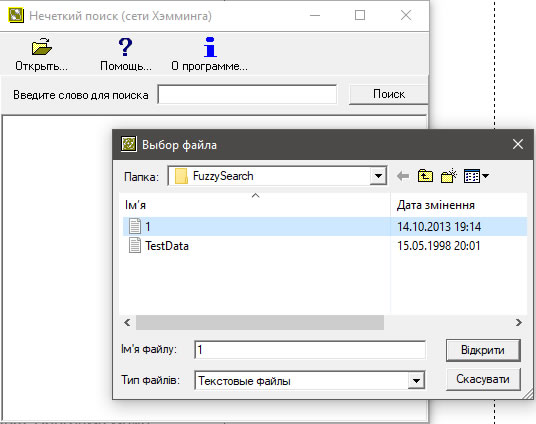
Task: Open the Помощь question mark help icon
Action: [125, 47]
